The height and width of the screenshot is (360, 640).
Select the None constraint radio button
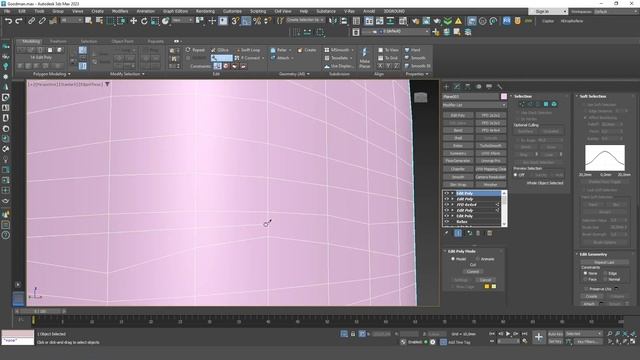coord(585,273)
